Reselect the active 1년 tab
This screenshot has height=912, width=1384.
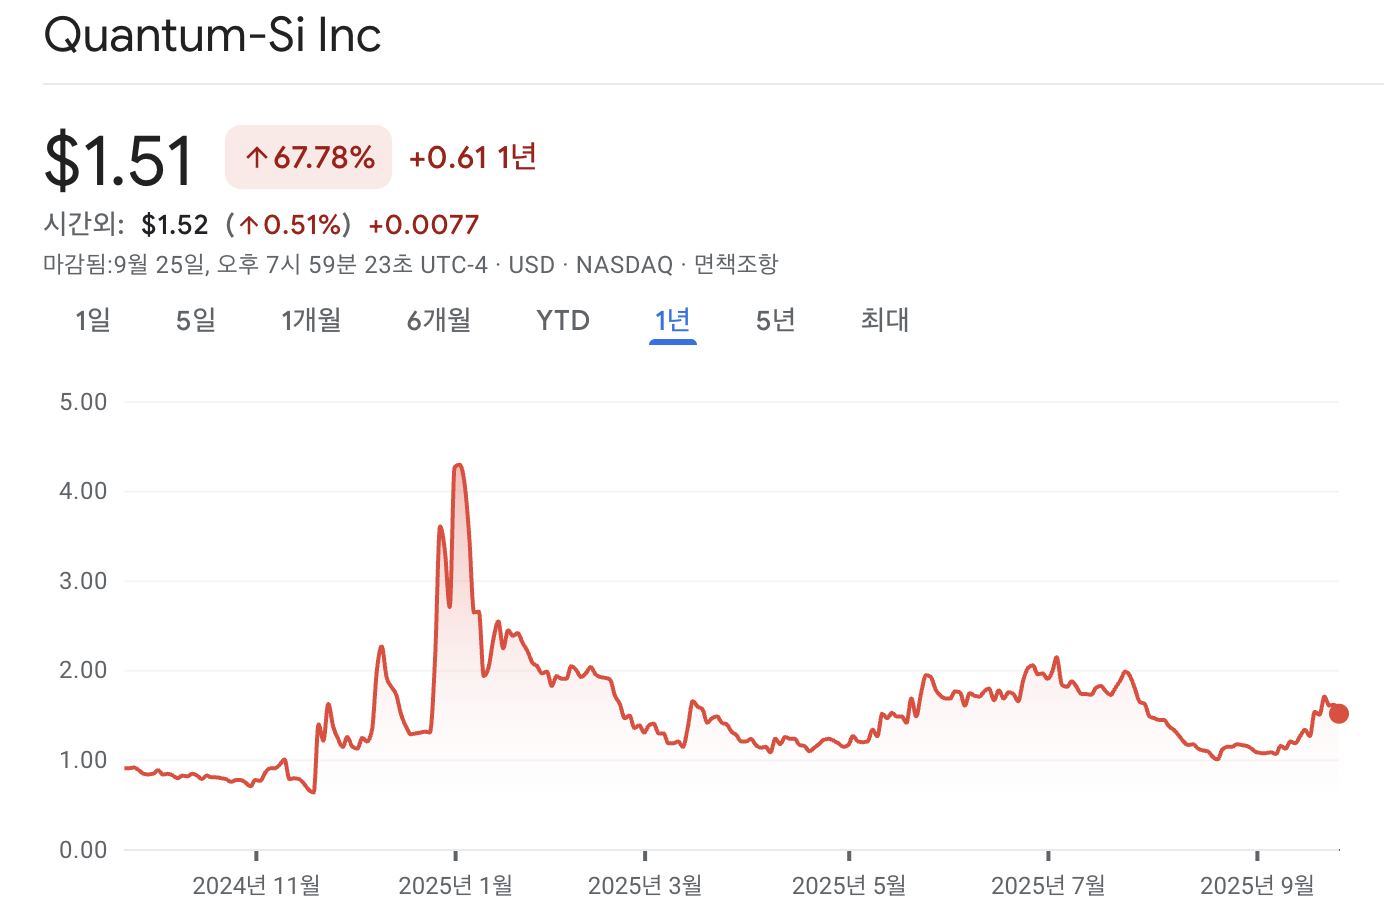pos(672,320)
